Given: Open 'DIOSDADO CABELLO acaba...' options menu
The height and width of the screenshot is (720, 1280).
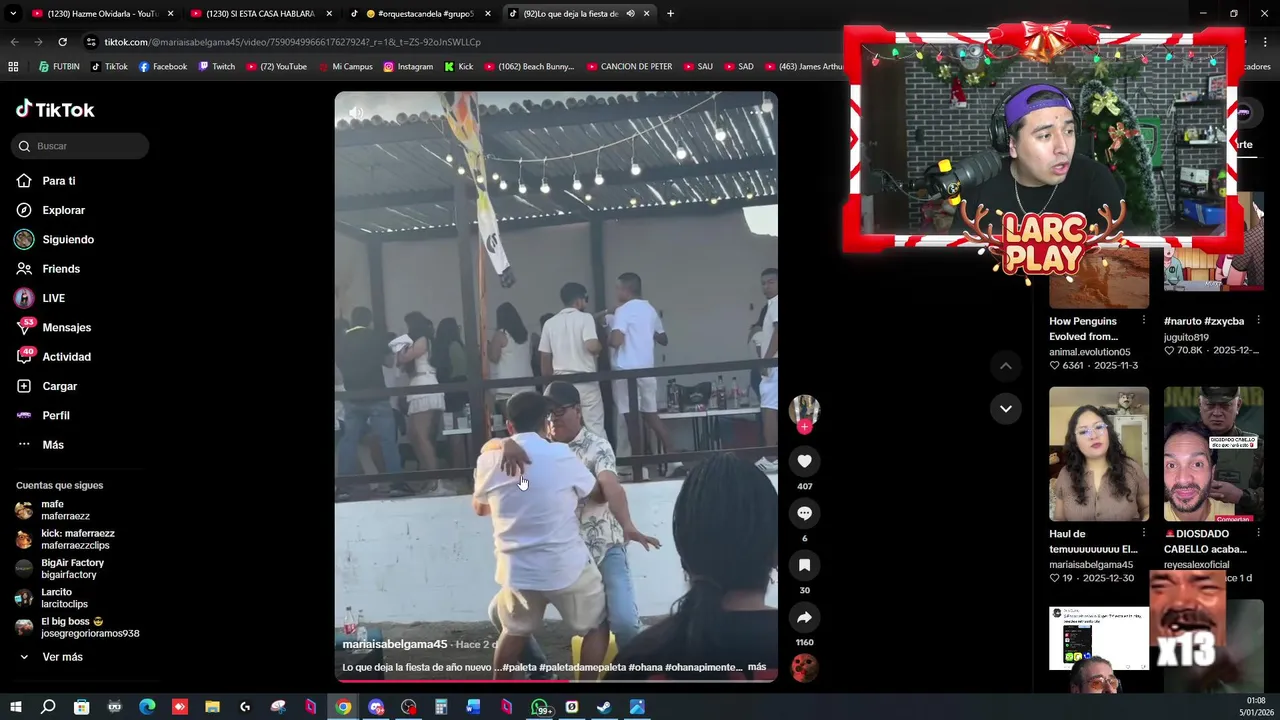Looking at the screenshot, I should point(1258,533).
